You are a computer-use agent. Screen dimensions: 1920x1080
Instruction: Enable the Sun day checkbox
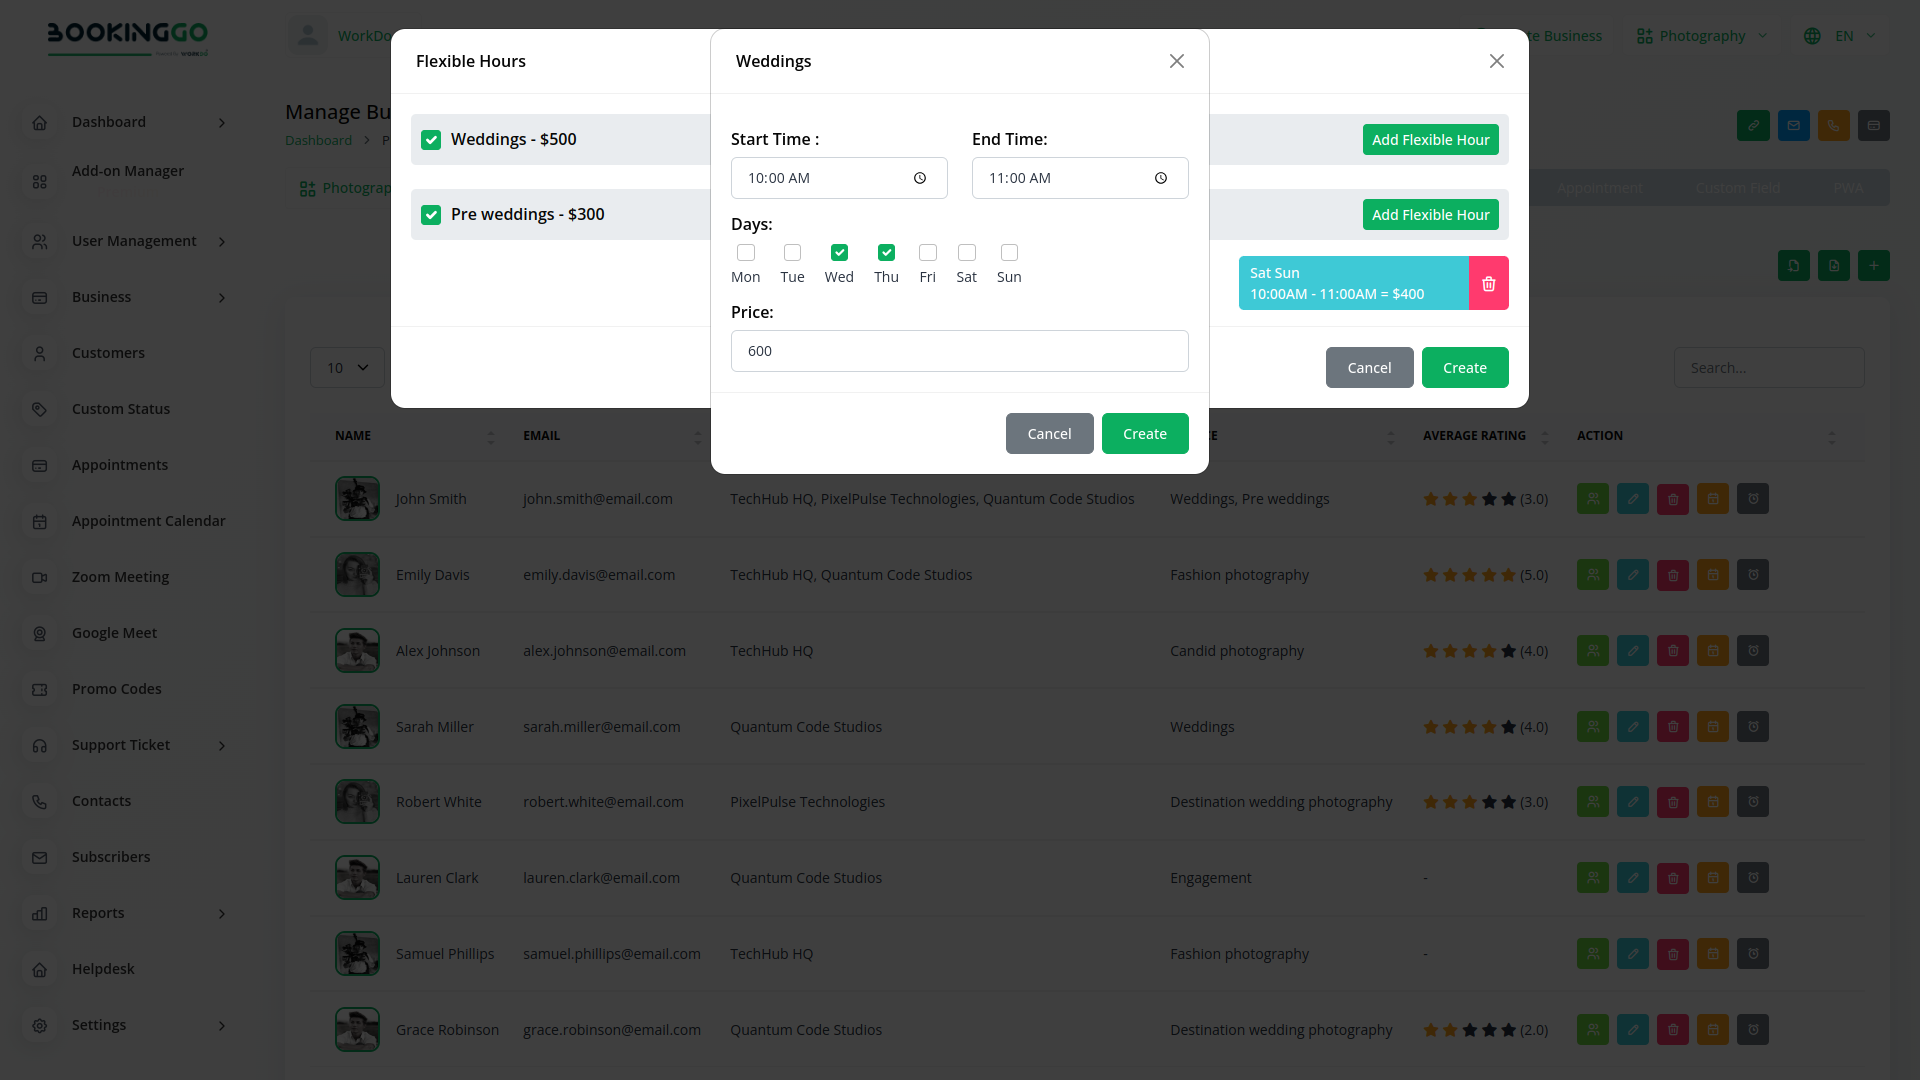1009,253
